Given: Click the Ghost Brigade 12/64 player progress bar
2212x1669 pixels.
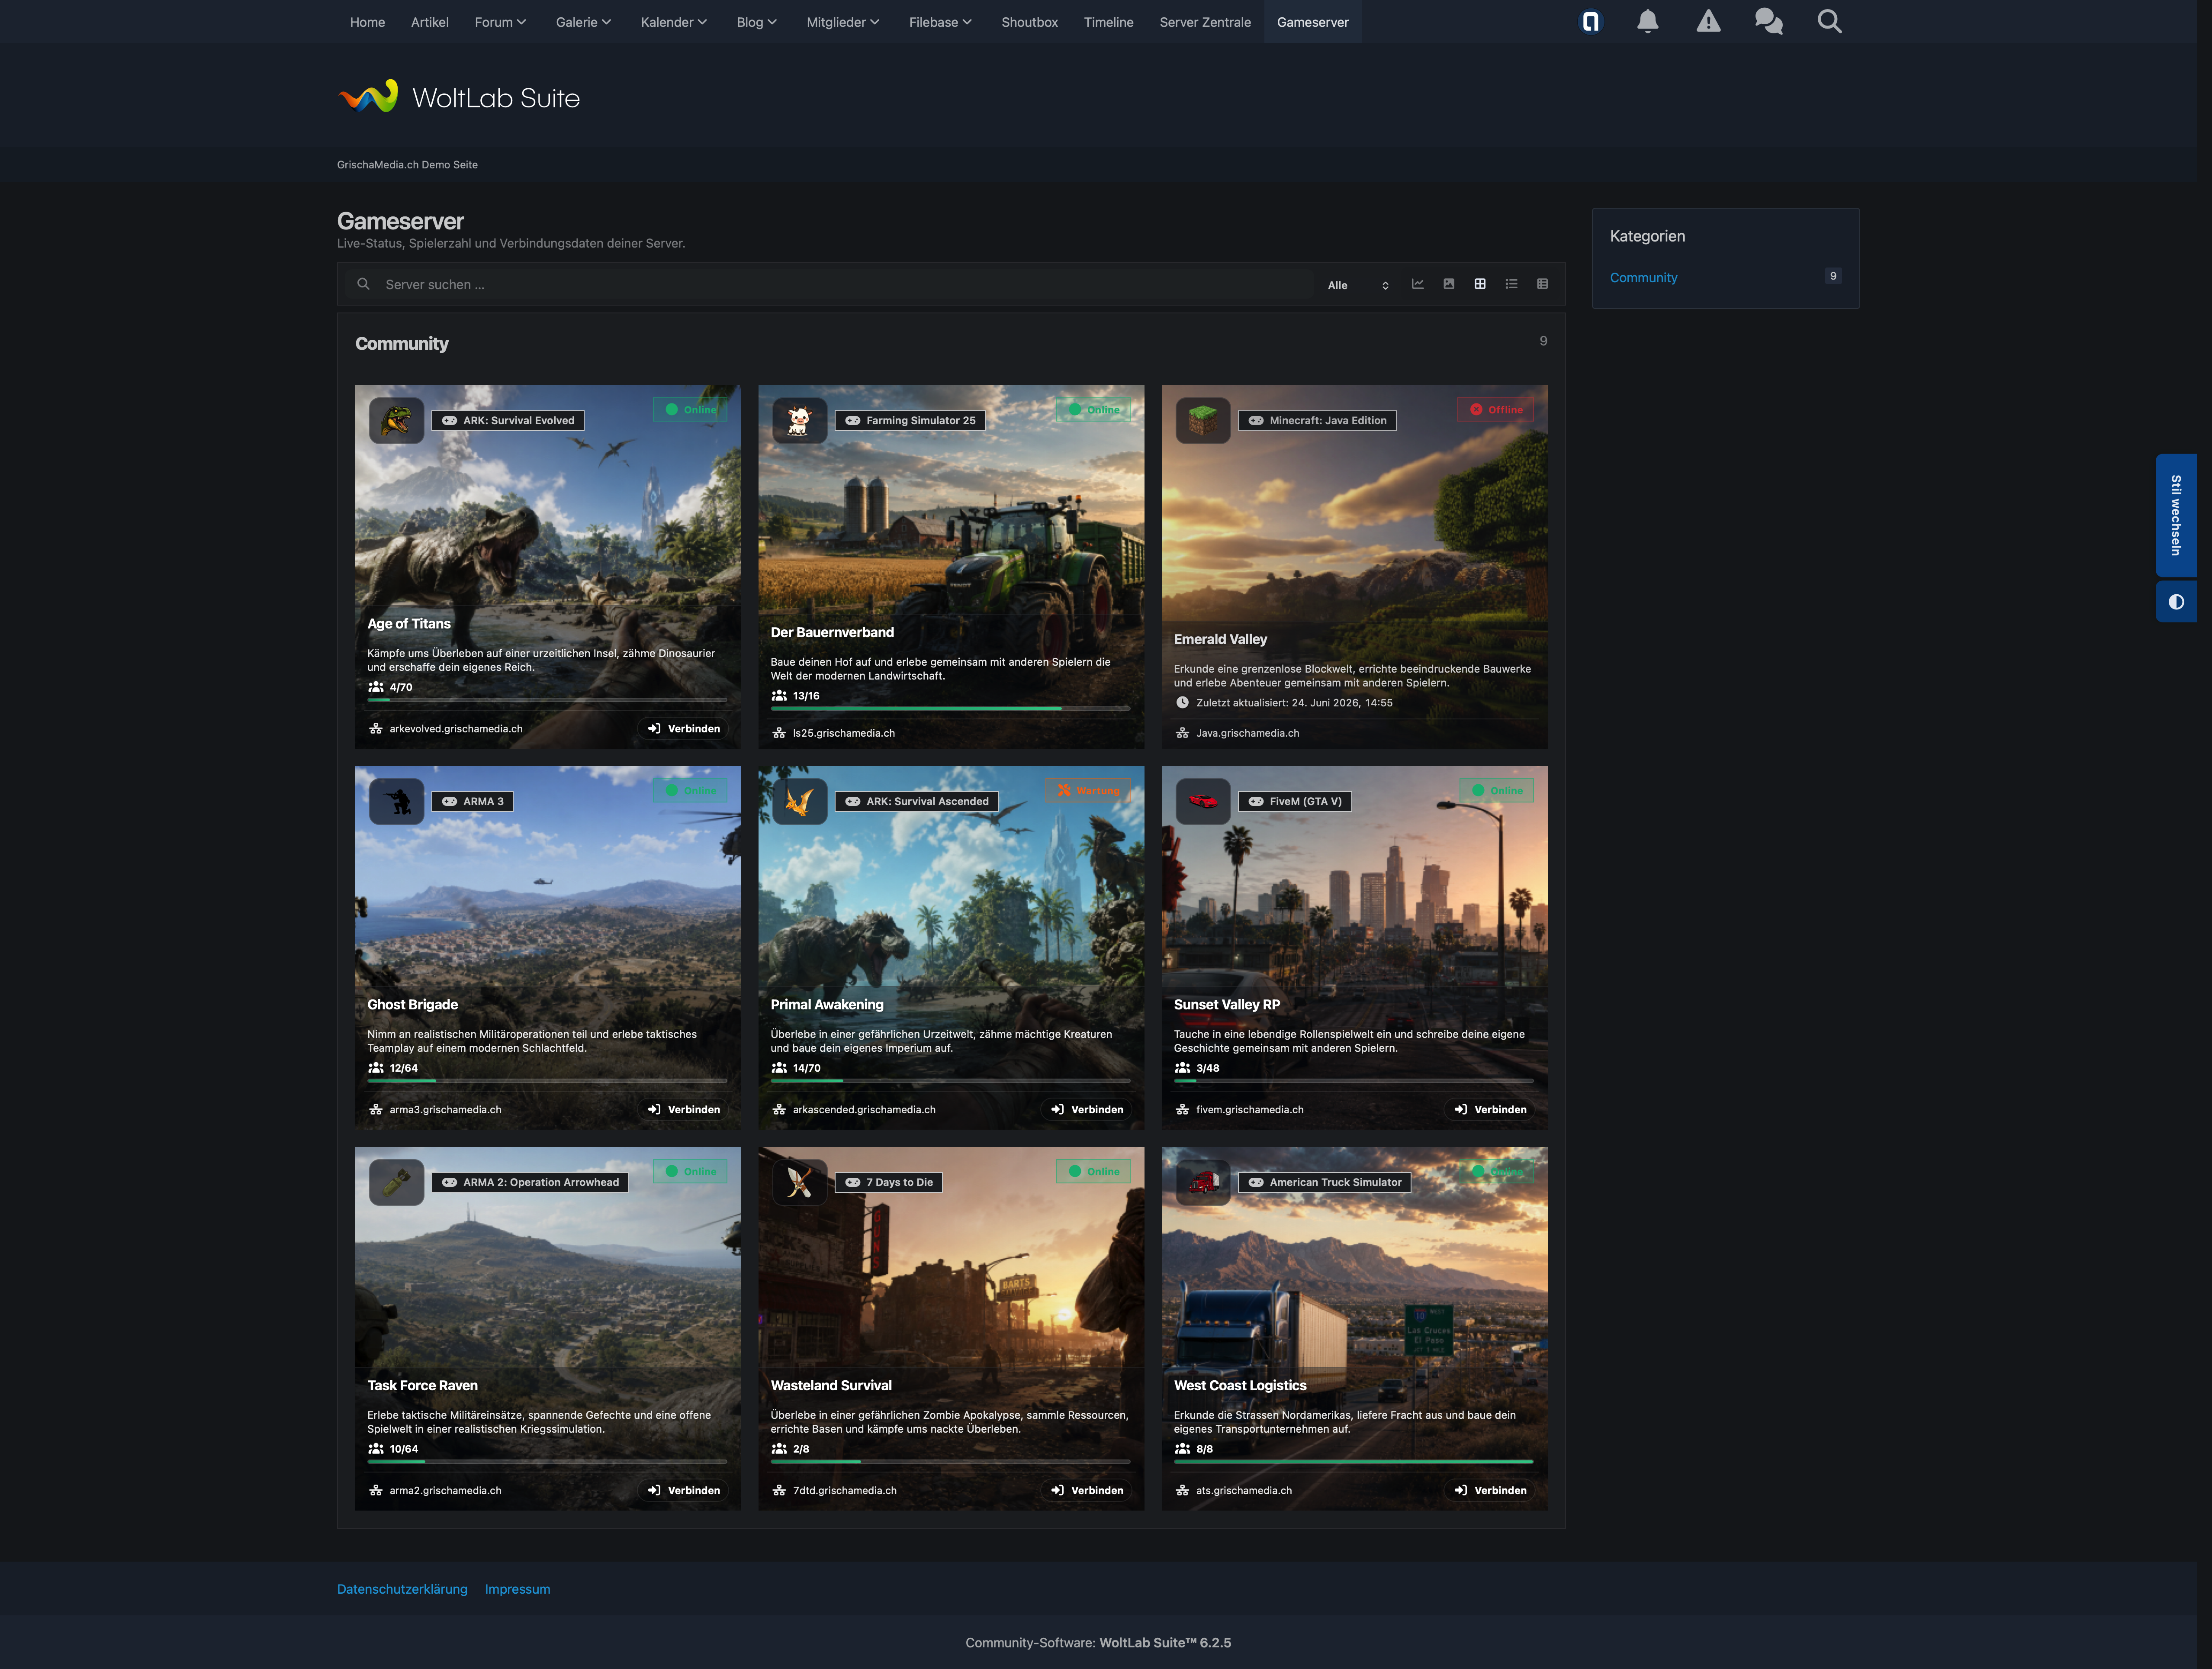Looking at the screenshot, I should pos(547,1081).
